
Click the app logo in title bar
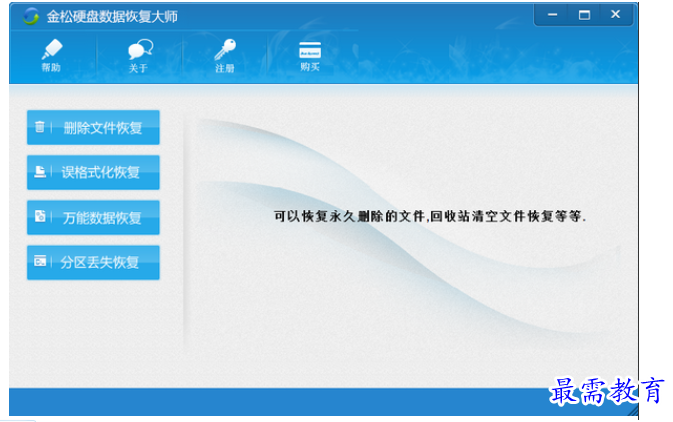pos(31,16)
